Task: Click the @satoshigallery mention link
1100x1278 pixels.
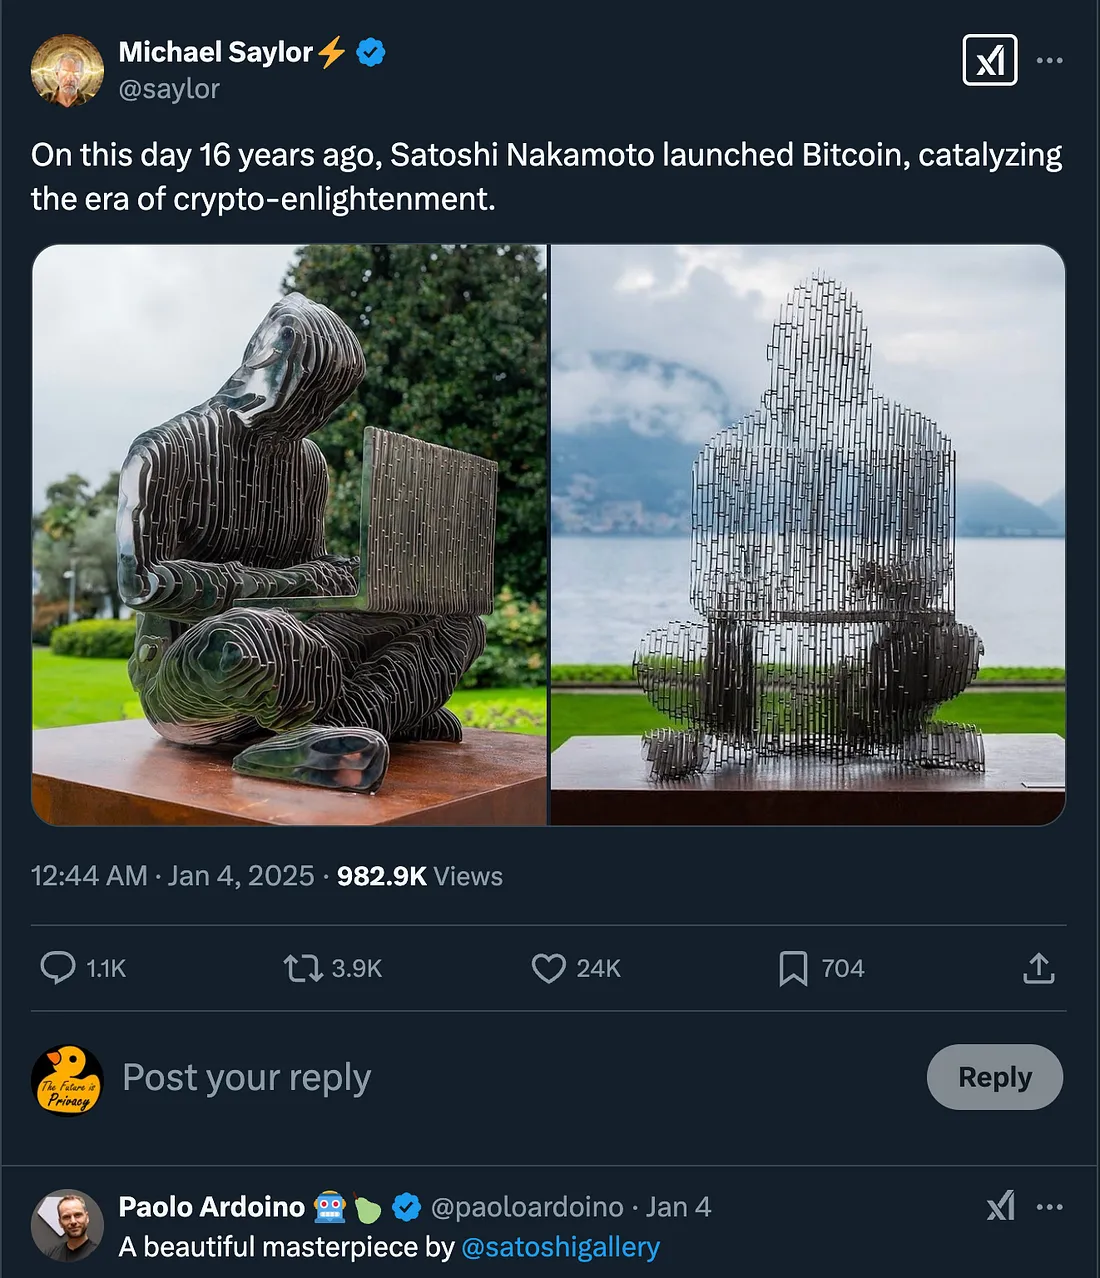Action: point(560,1247)
